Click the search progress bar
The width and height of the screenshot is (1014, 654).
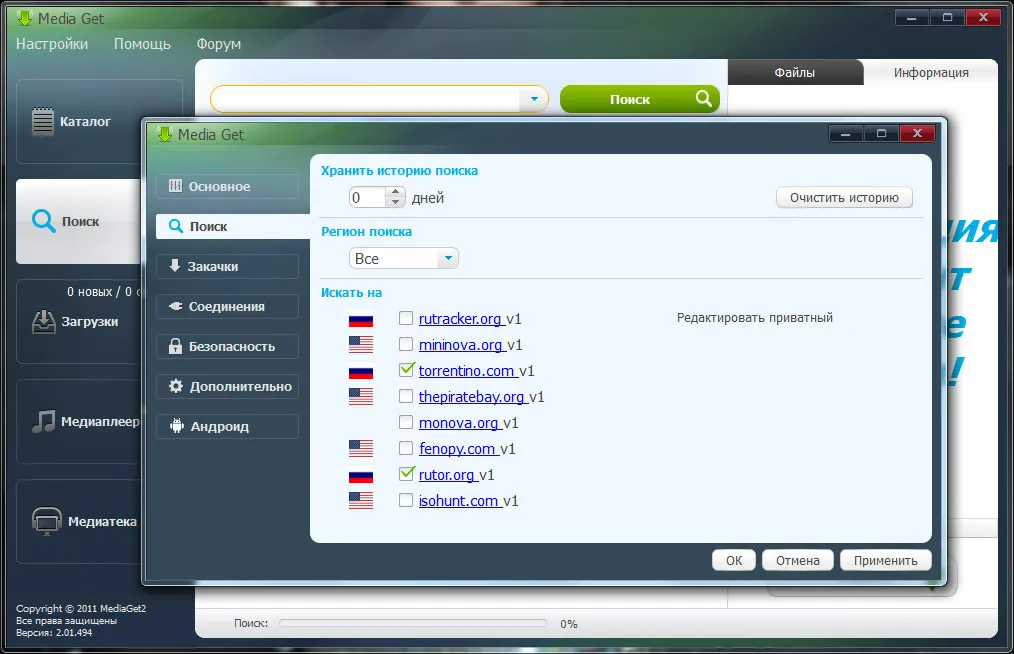pyautogui.click(x=412, y=623)
